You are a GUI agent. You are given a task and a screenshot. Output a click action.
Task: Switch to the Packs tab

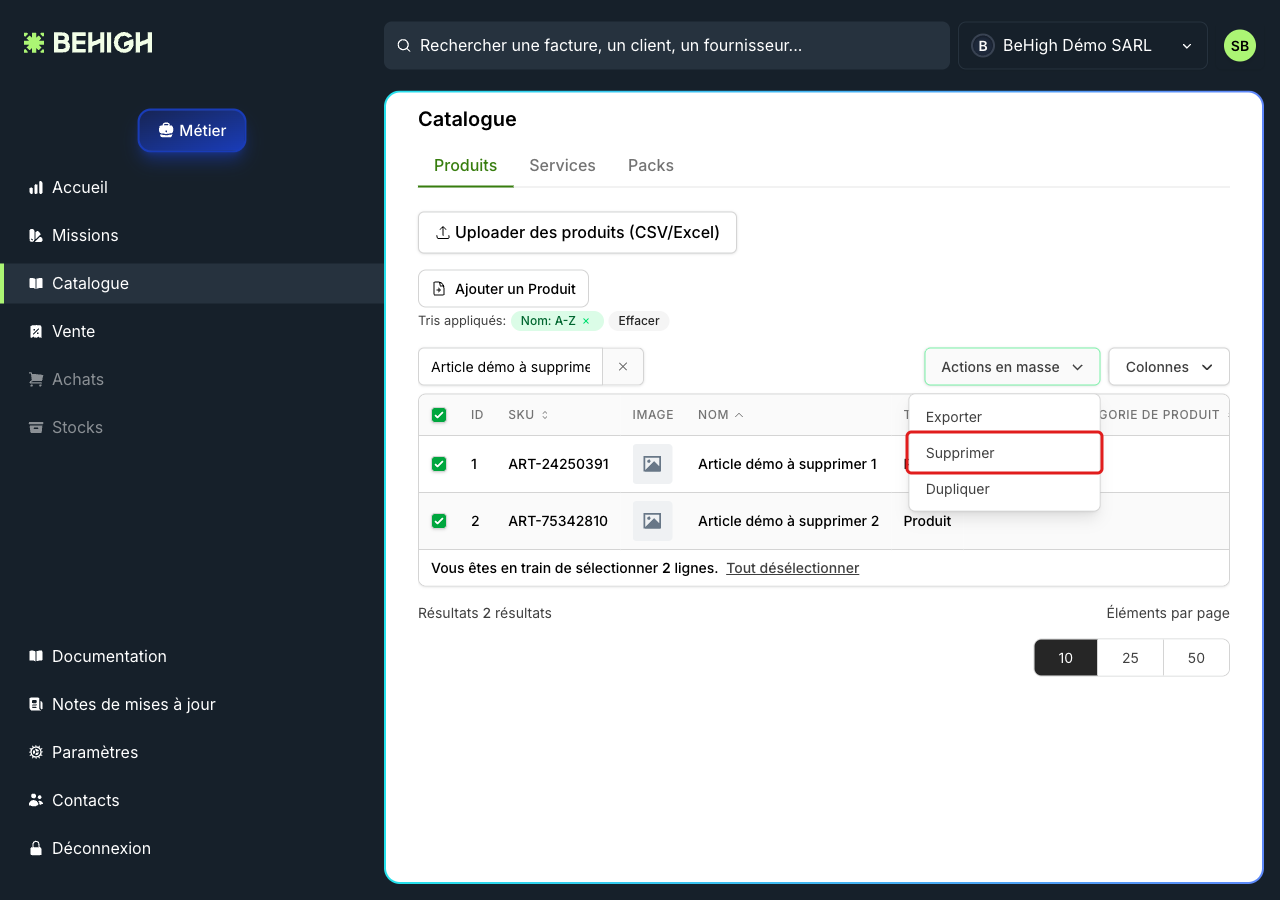pos(651,166)
